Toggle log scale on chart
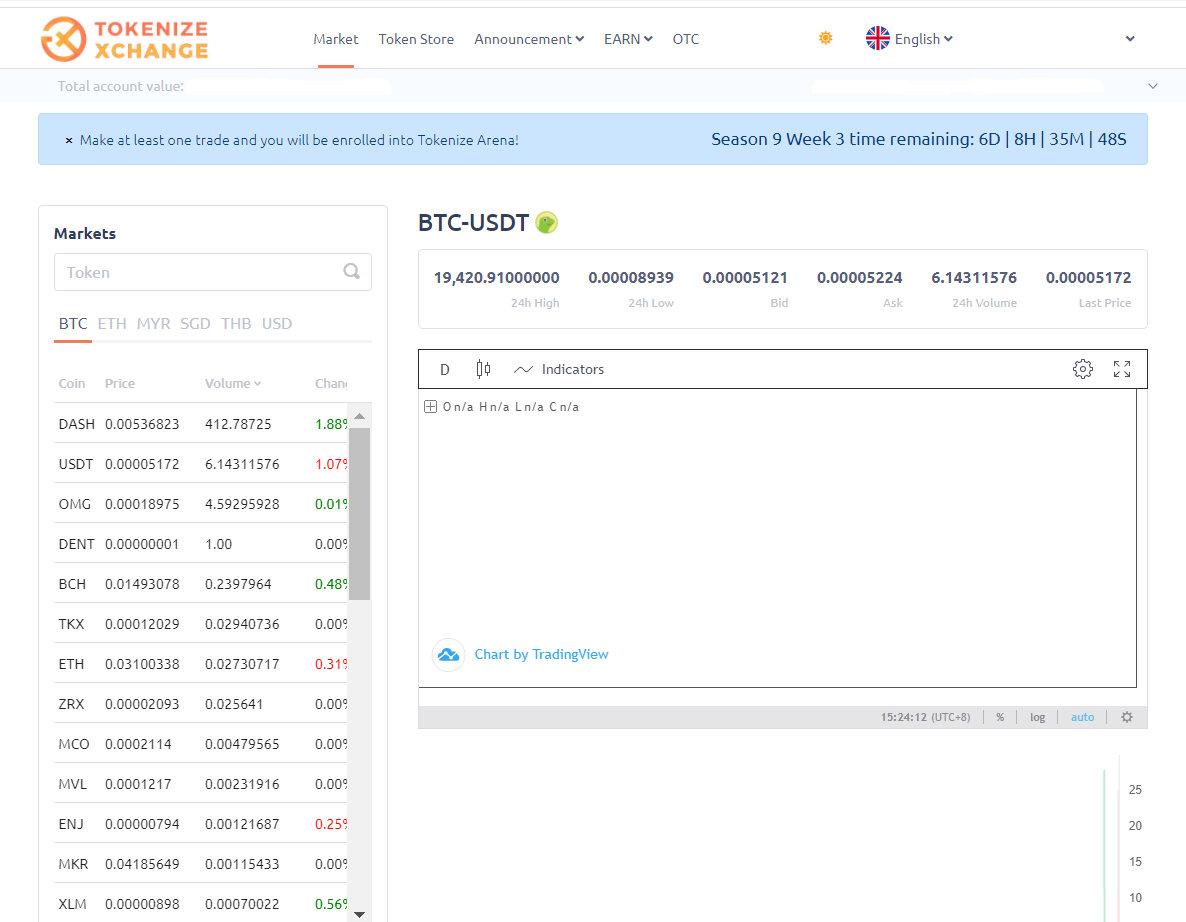 pyautogui.click(x=1037, y=717)
